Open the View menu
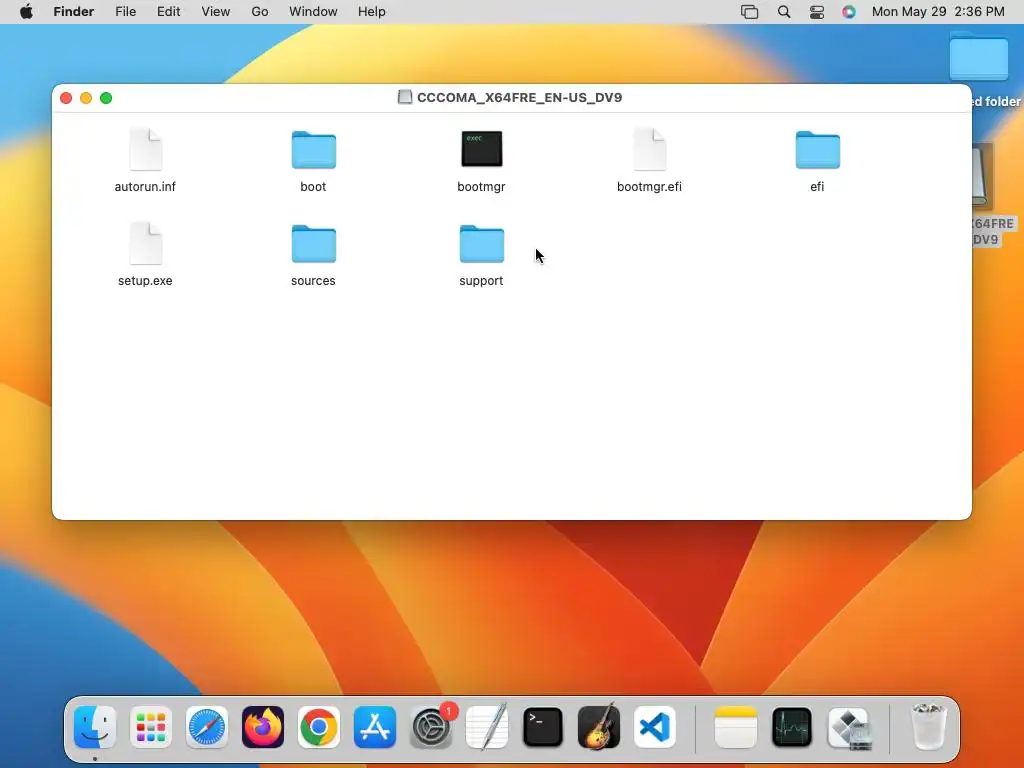Image resolution: width=1024 pixels, height=768 pixels. [x=216, y=12]
